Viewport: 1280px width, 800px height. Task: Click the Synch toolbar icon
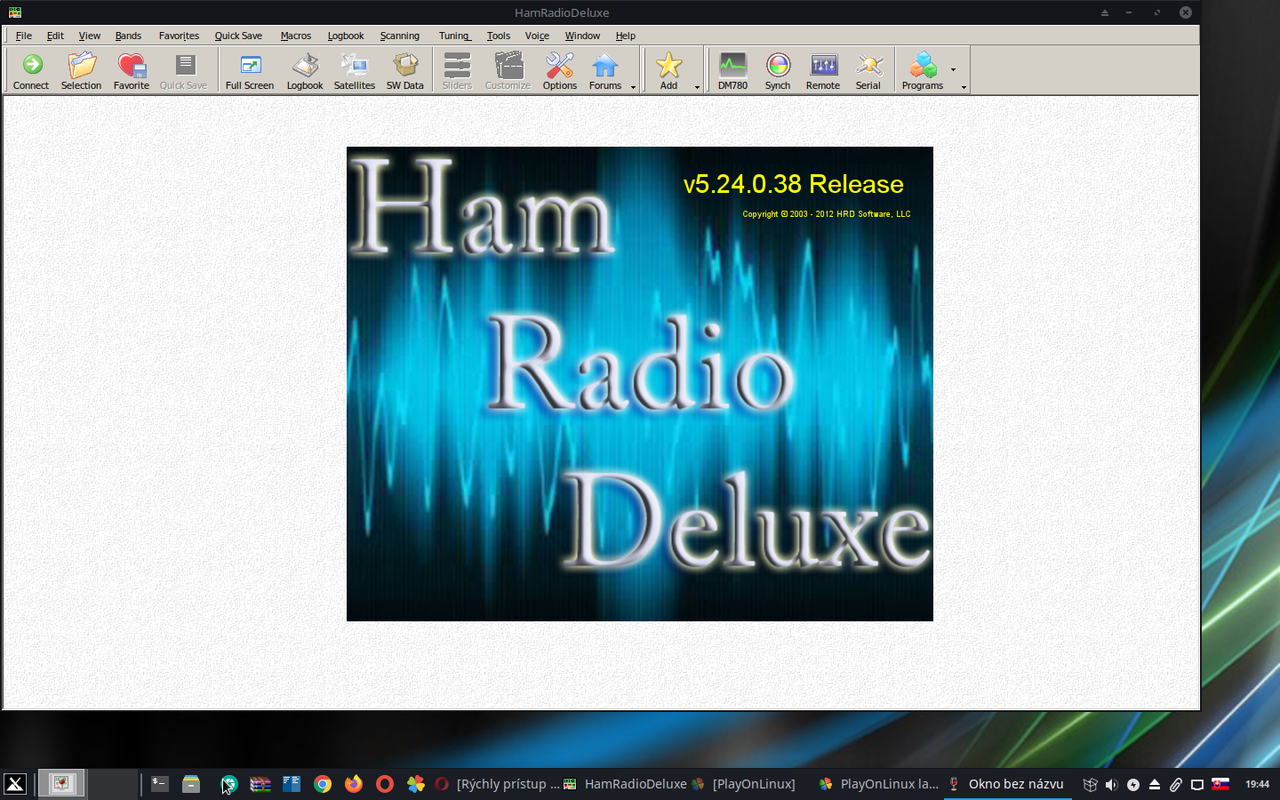778,71
